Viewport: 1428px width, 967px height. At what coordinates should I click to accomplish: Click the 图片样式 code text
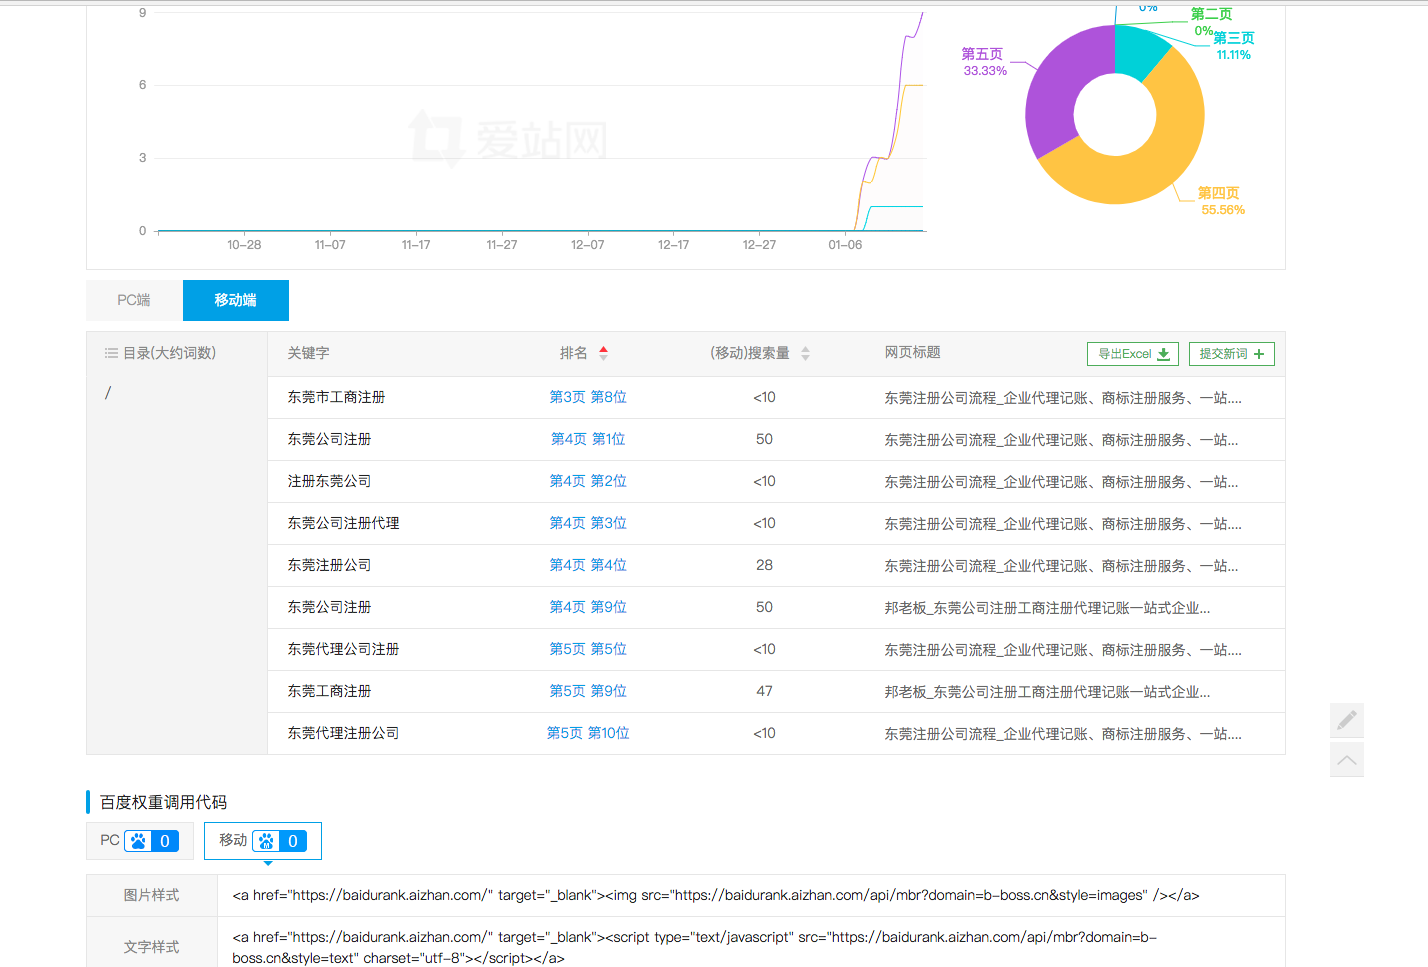(716, 896)
